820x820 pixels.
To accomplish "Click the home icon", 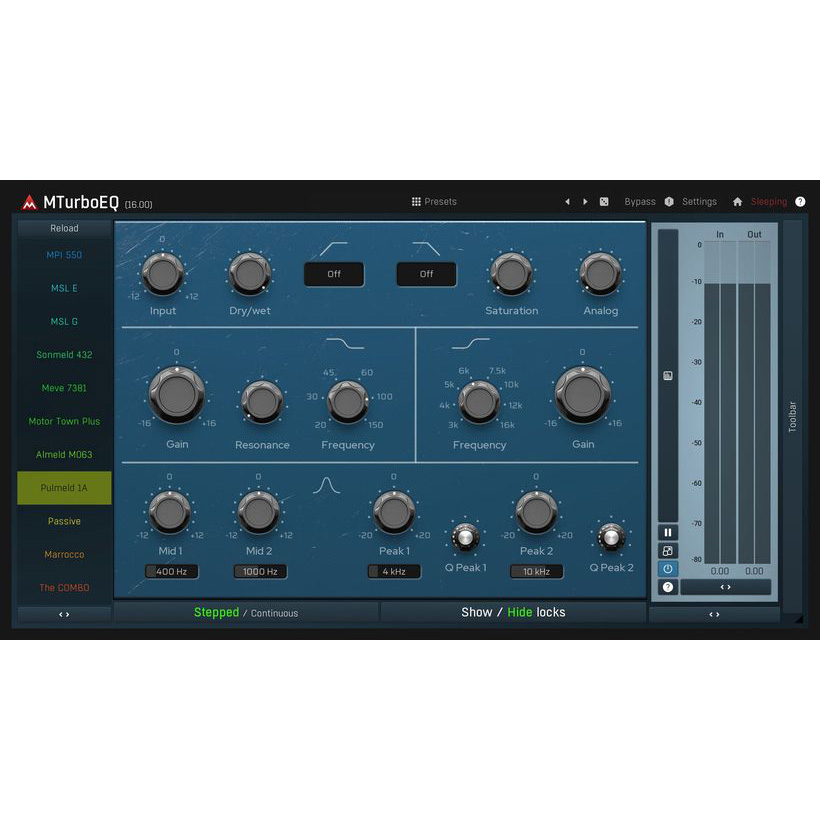I will [737, 202].
